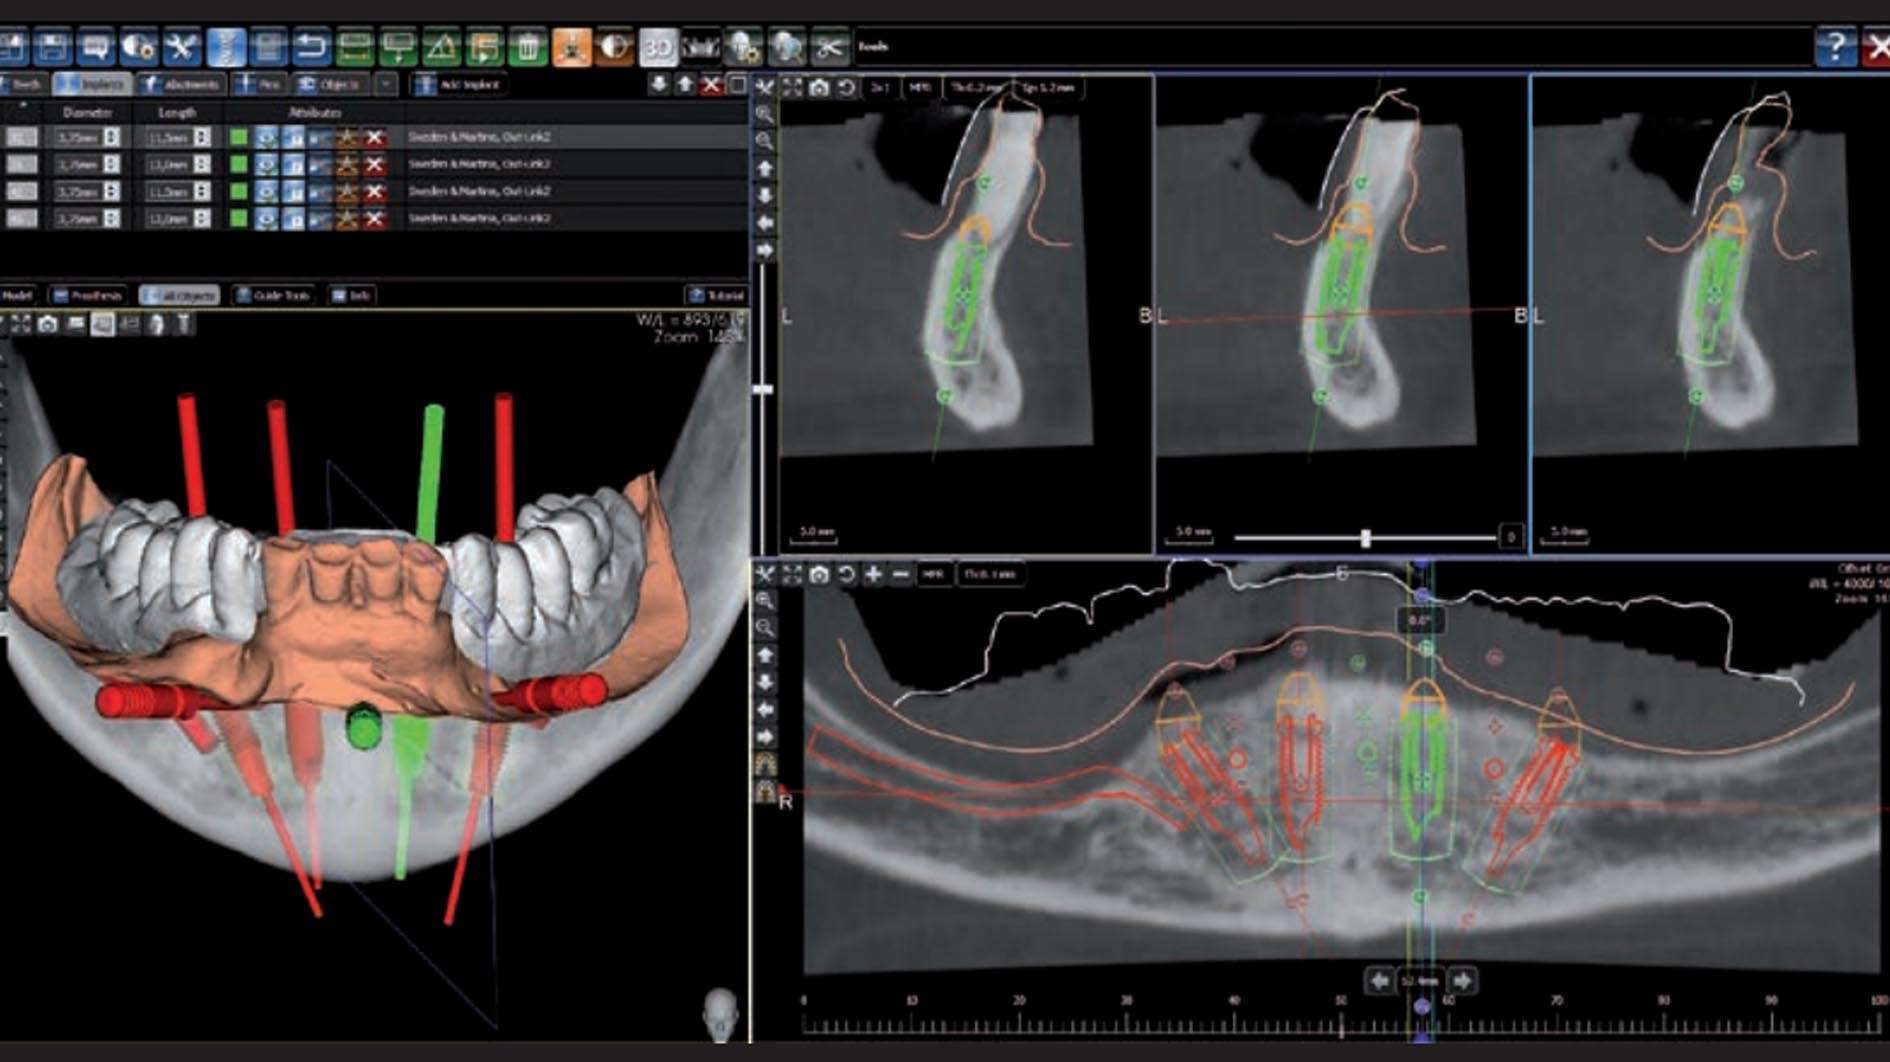The width and height of the screenshot is (1890, 1062).
Task: Click the Add Implant button
Action: [x=458, y=85]
